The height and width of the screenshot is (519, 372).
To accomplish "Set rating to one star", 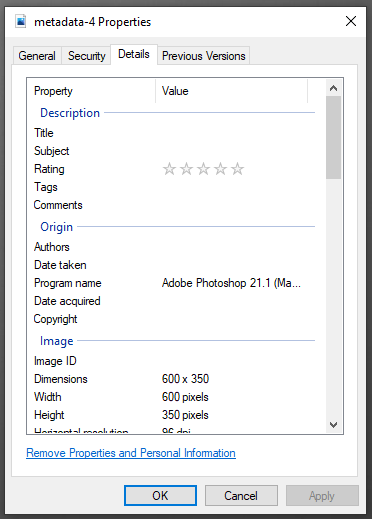I will (169, 169).
